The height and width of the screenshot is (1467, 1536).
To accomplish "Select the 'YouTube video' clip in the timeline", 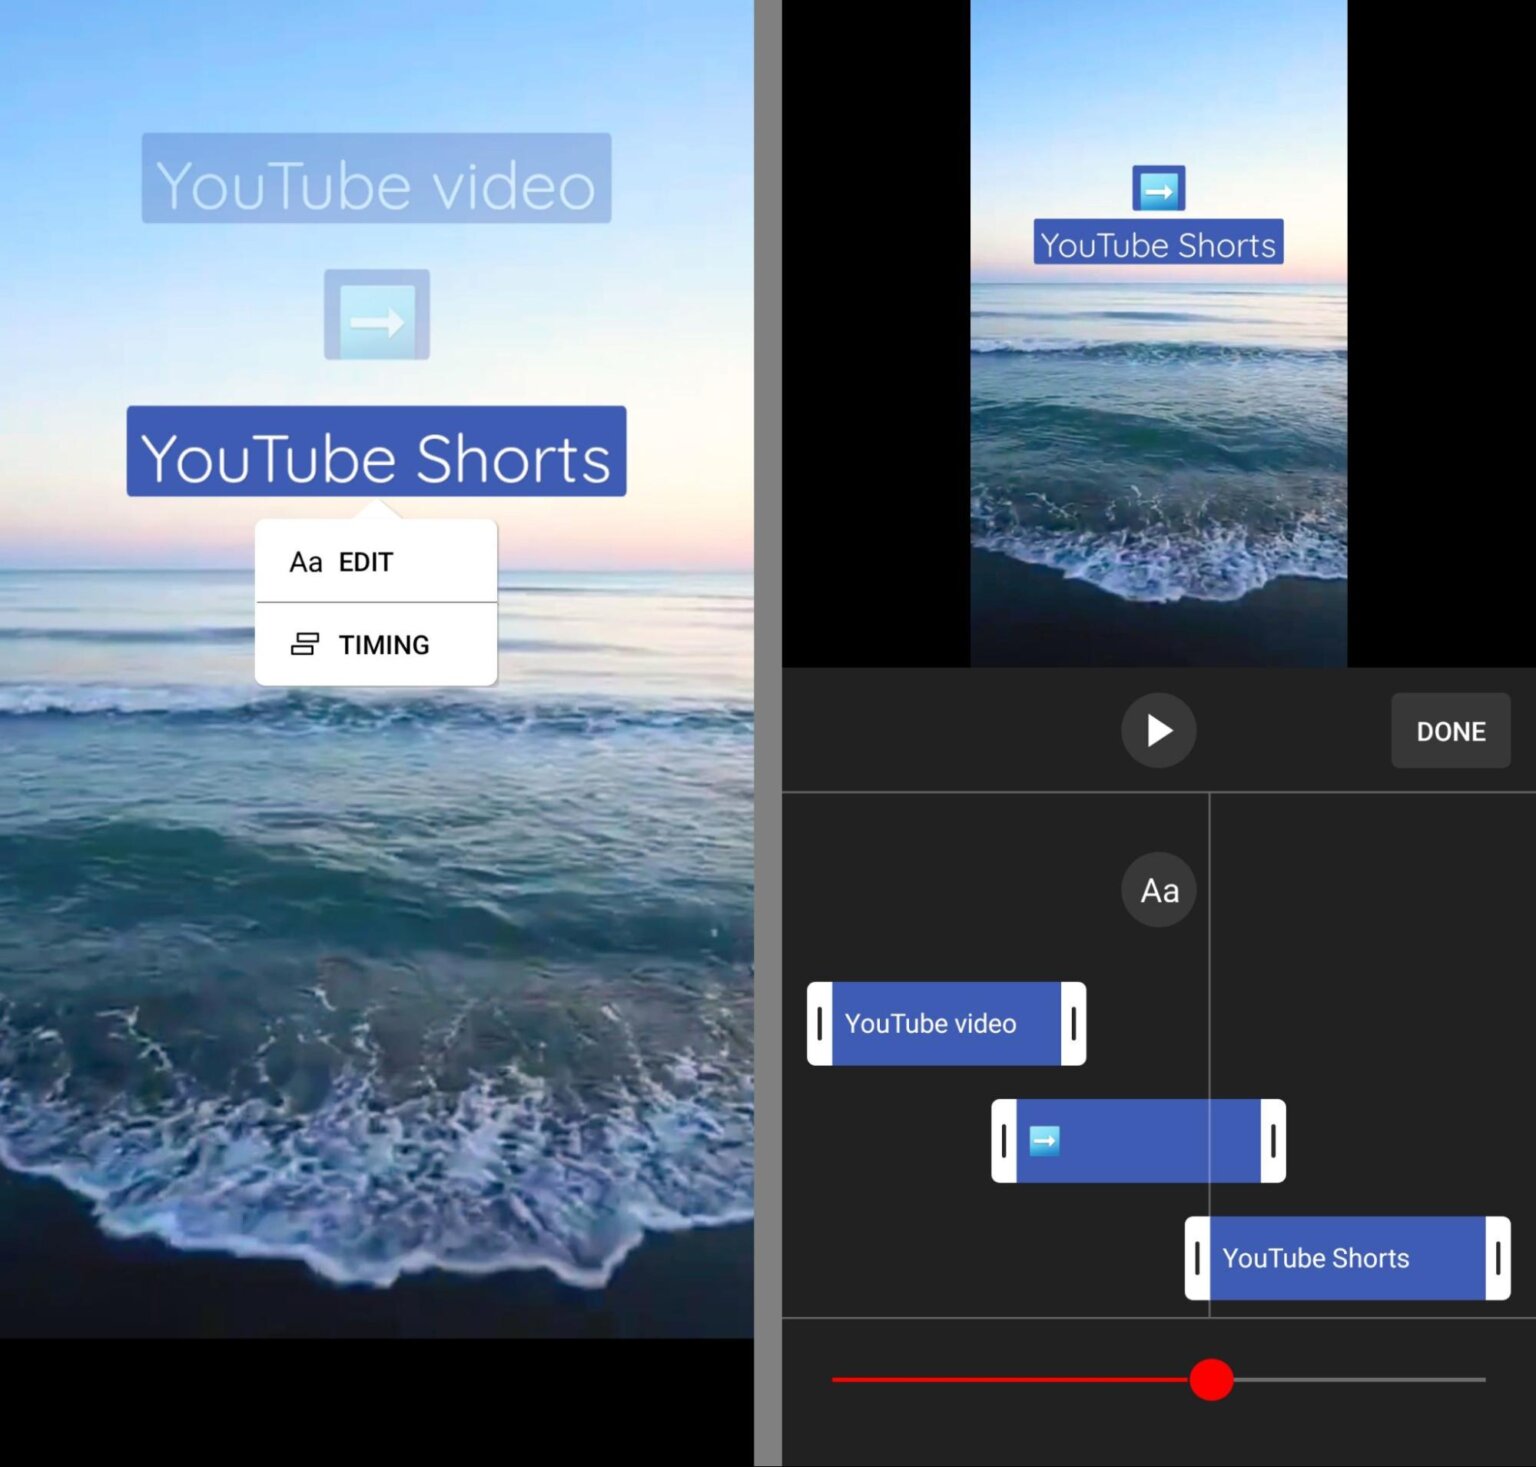I will [x=930, y=1023].
